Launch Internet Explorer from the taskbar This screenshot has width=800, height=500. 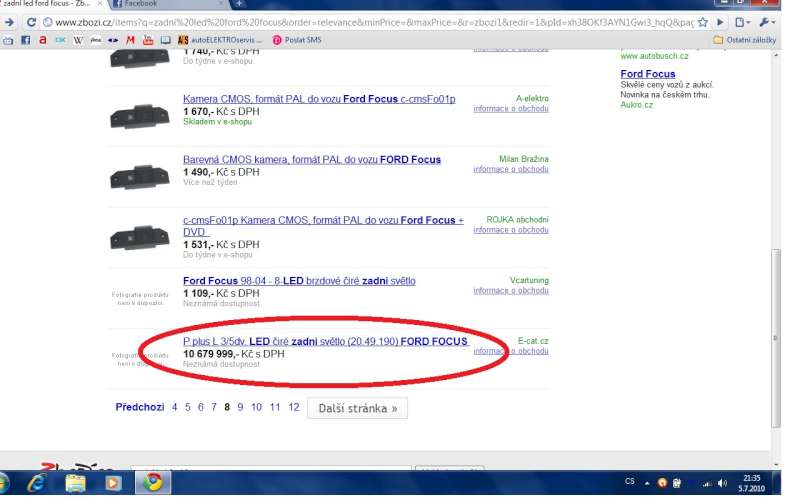tap(39, 483)
